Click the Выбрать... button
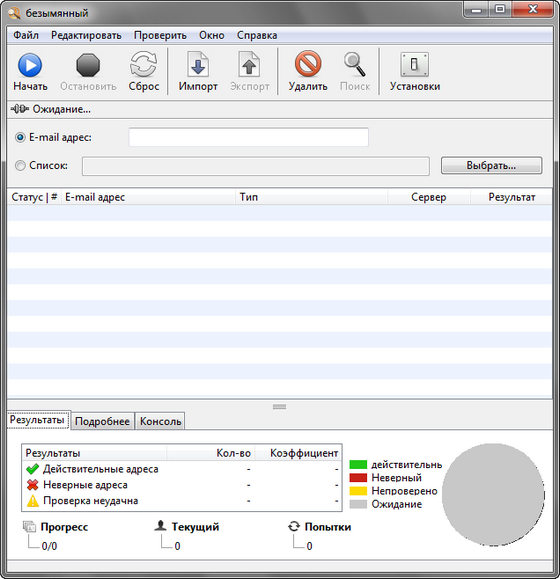 pos(491,165)
